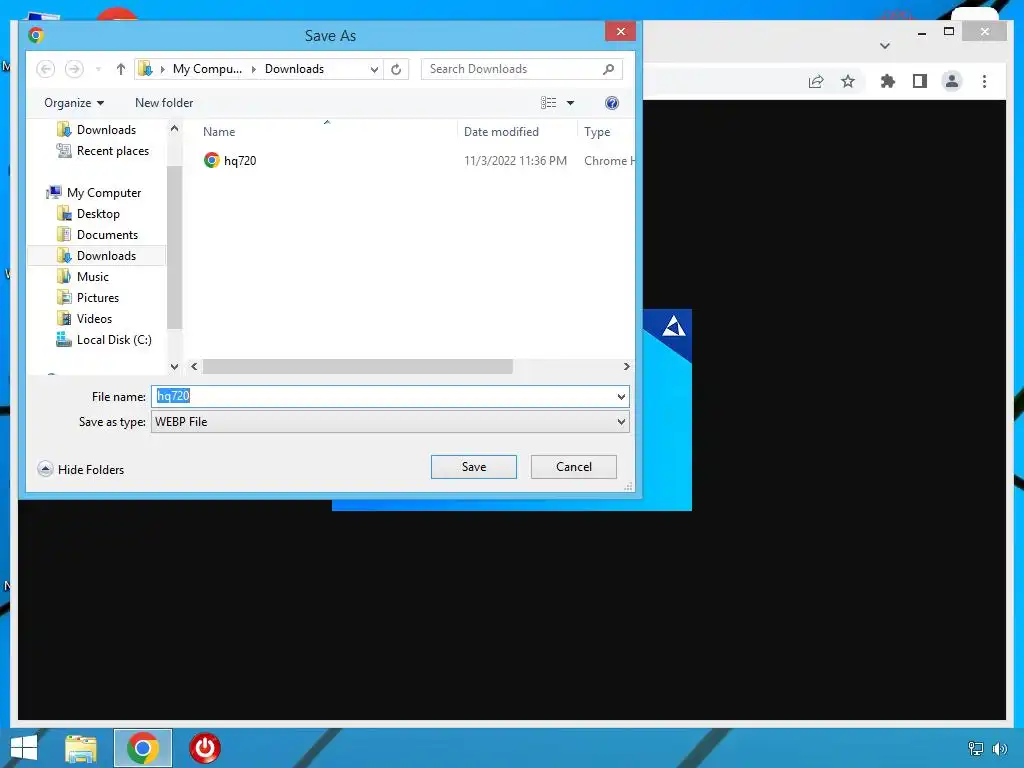
Task: Click the horizontal scrollbar left arrow
Action: coord(194,366)
